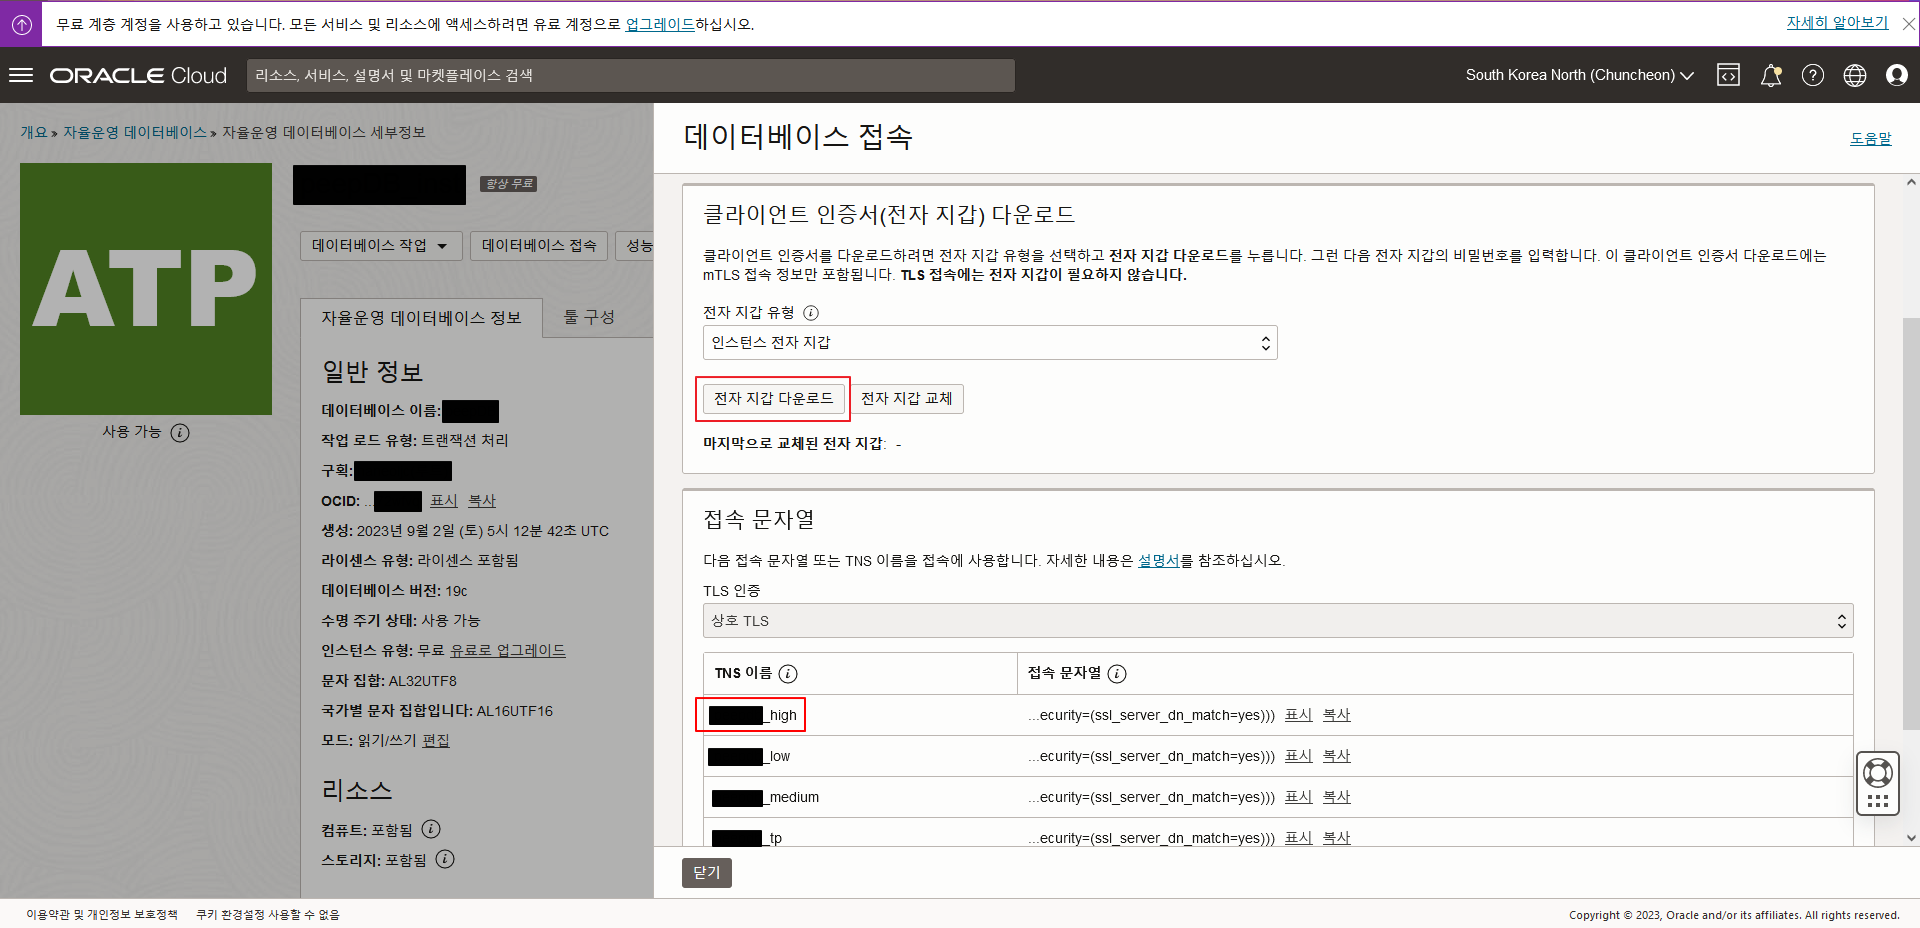Dismiss the free tier banner with X
The width and height of the screenshot is (1920, 928).
[x=1908, y=24]
